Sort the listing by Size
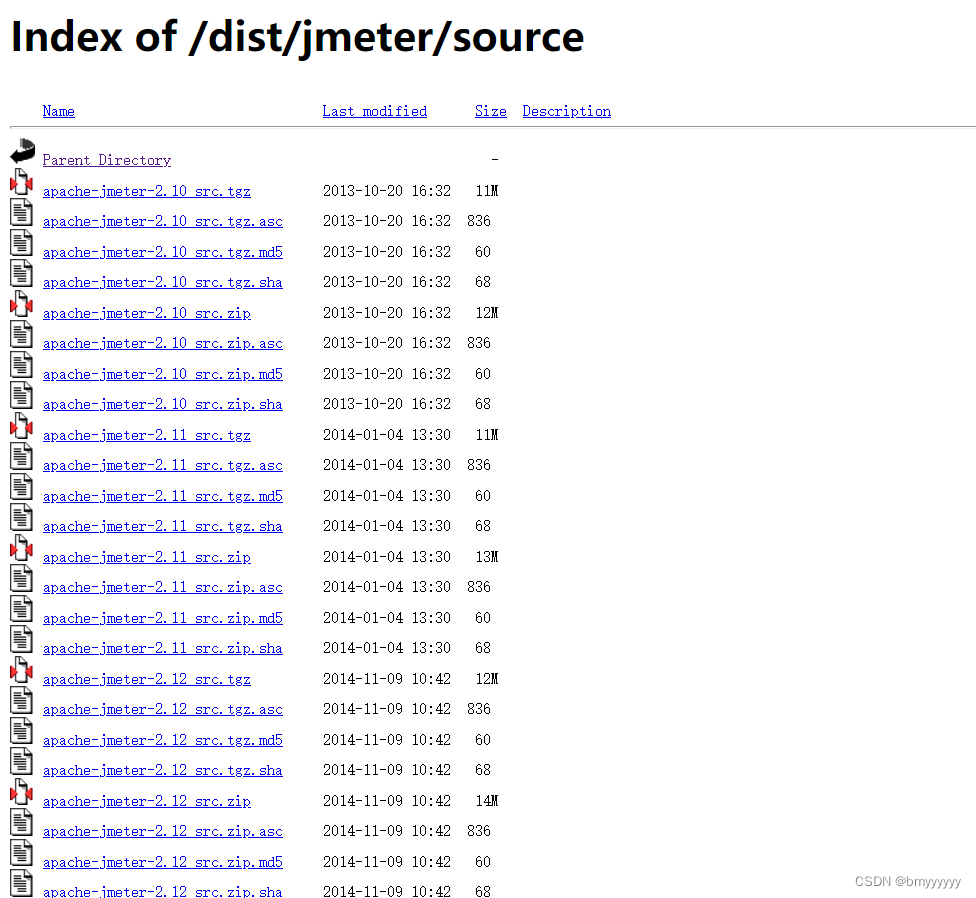The image size is (976, 898). point(490,111)
